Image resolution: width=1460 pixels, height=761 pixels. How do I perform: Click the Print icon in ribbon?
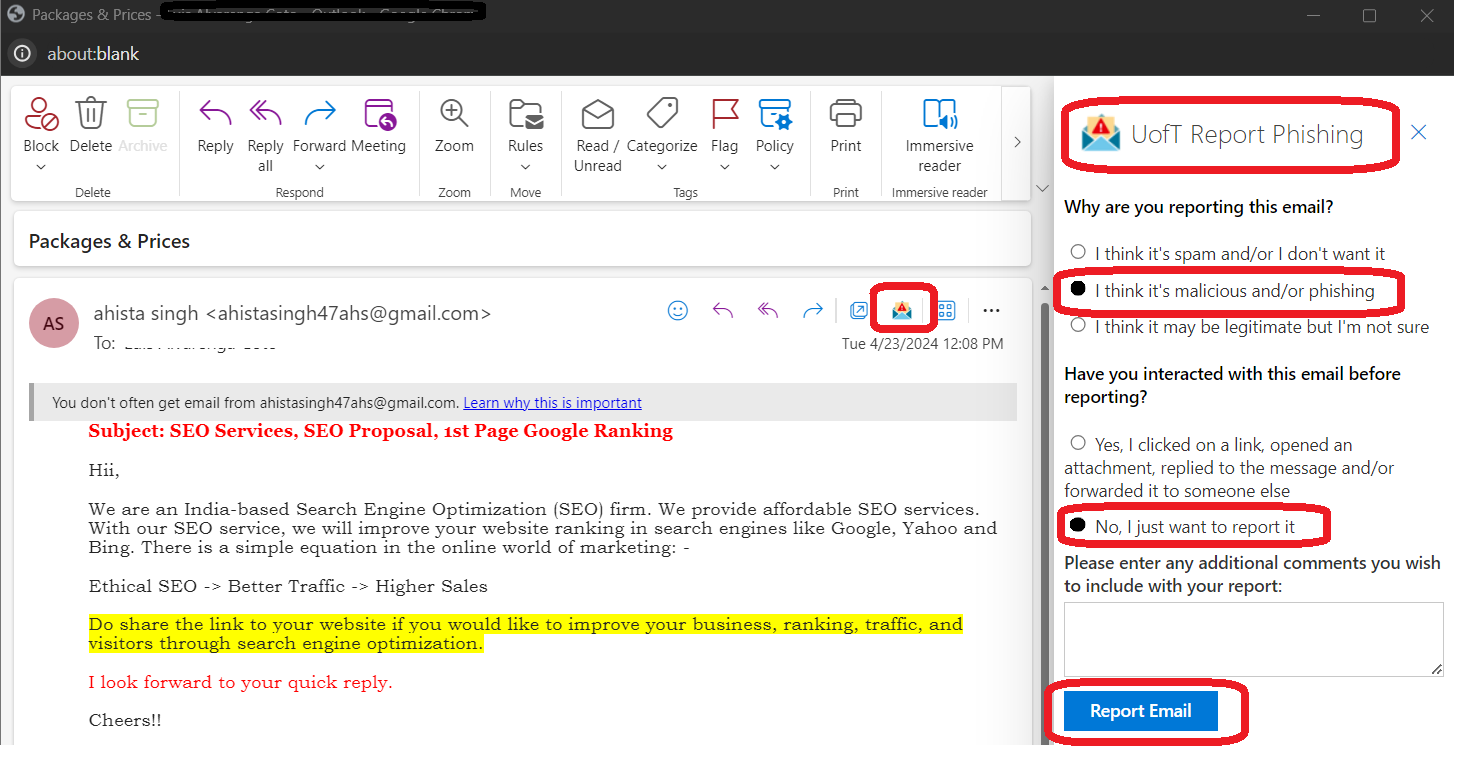[845, 114]
